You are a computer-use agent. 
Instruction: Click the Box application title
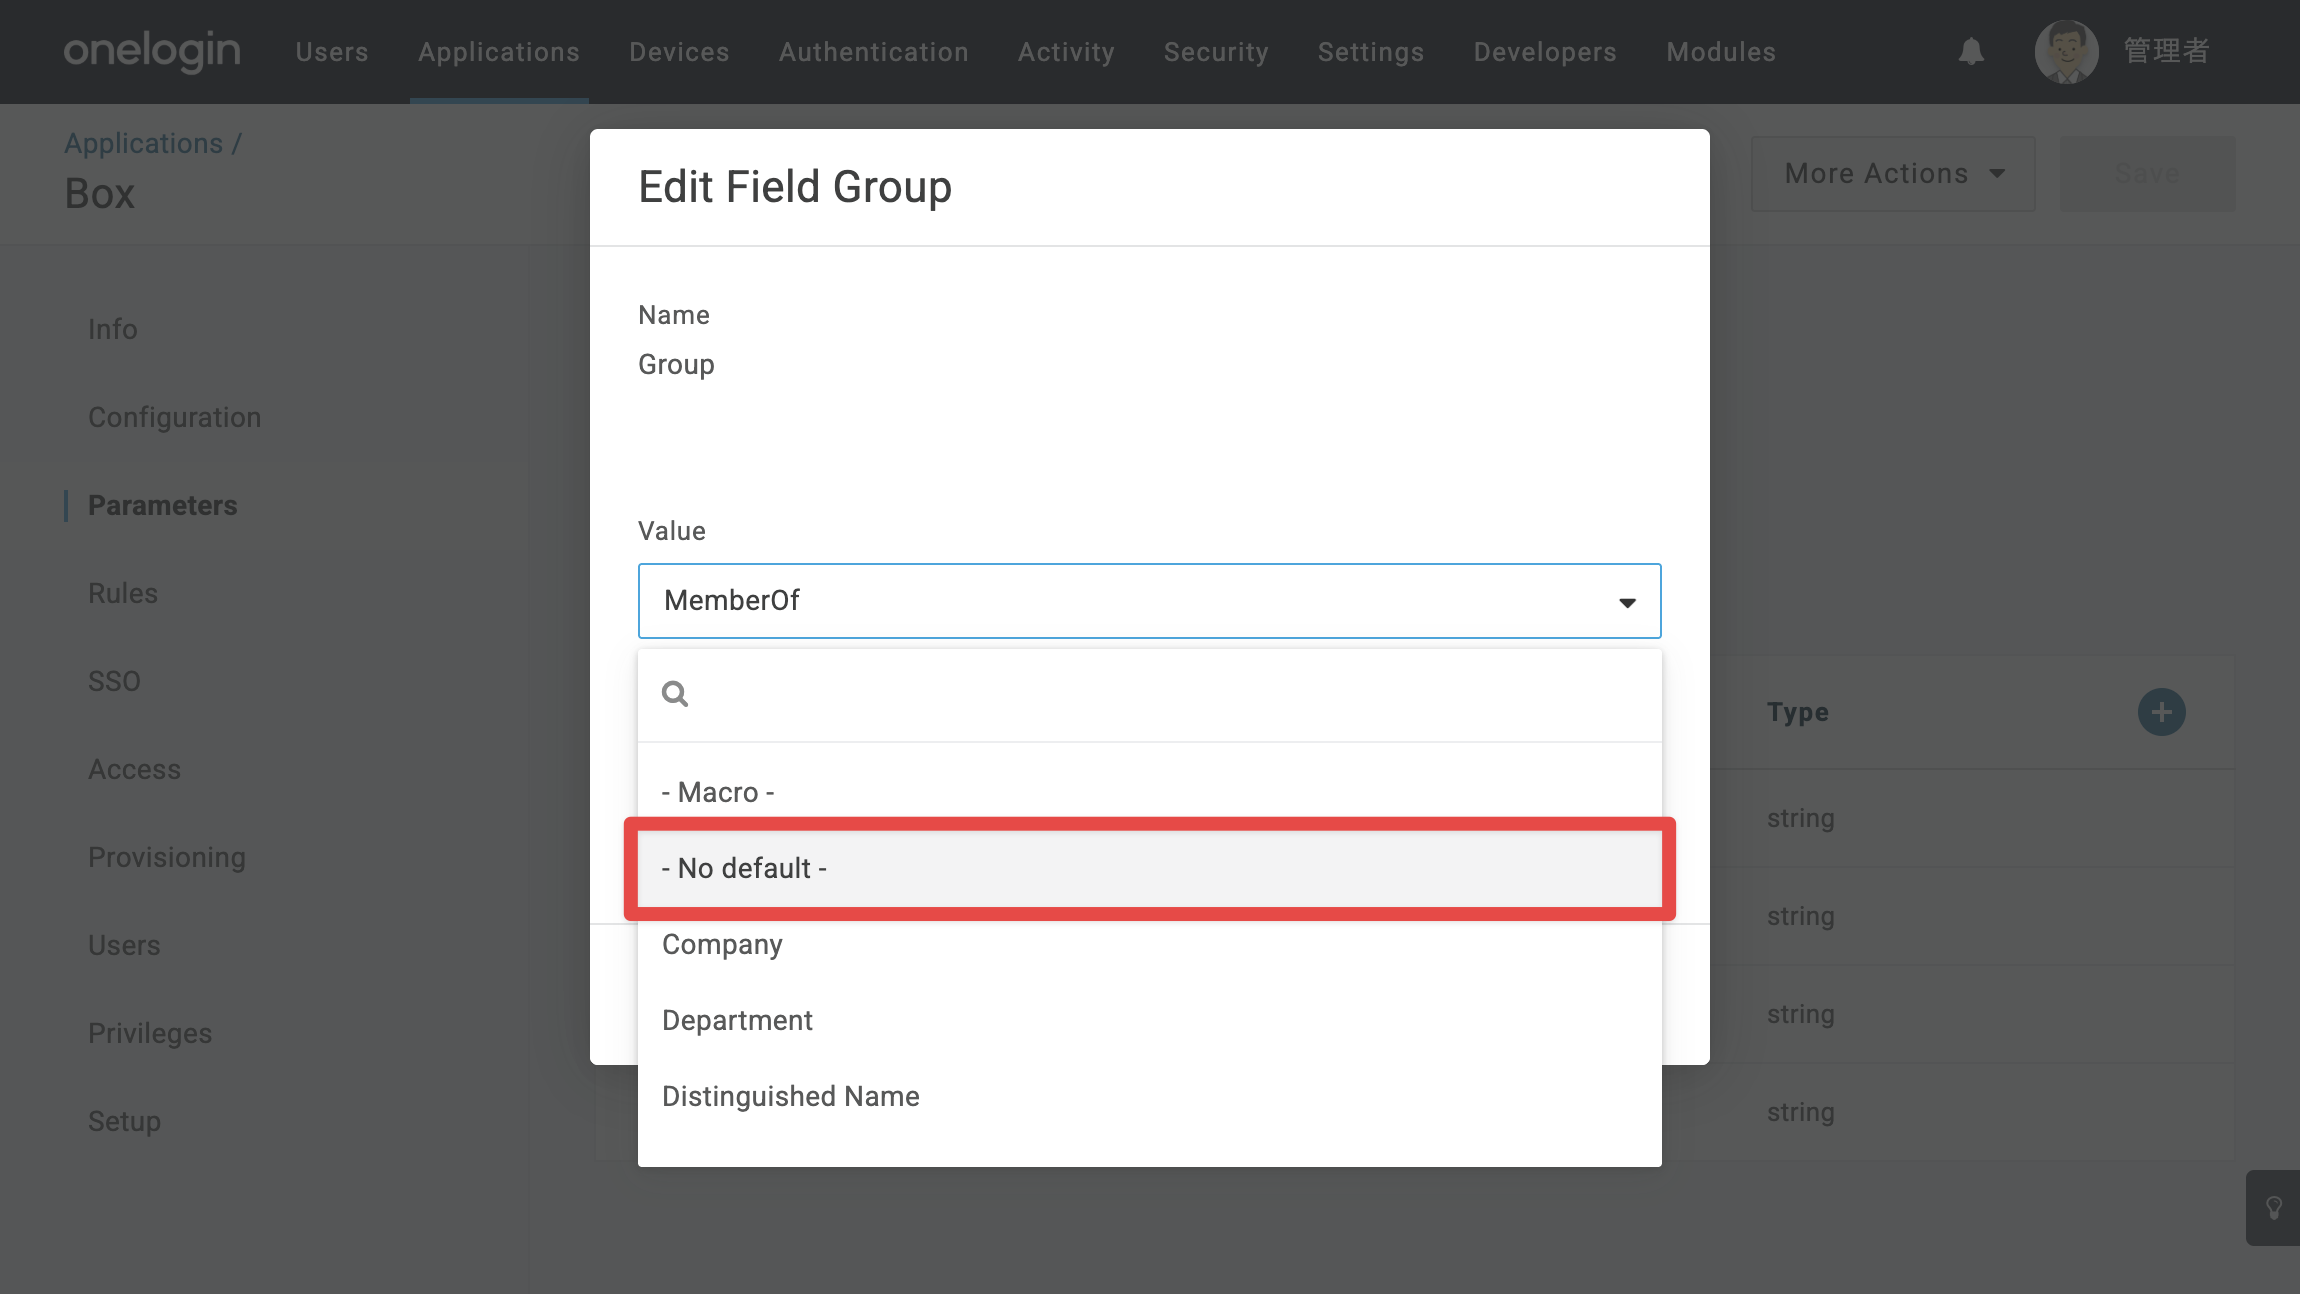pyautogui.click(x=100, y=194)
